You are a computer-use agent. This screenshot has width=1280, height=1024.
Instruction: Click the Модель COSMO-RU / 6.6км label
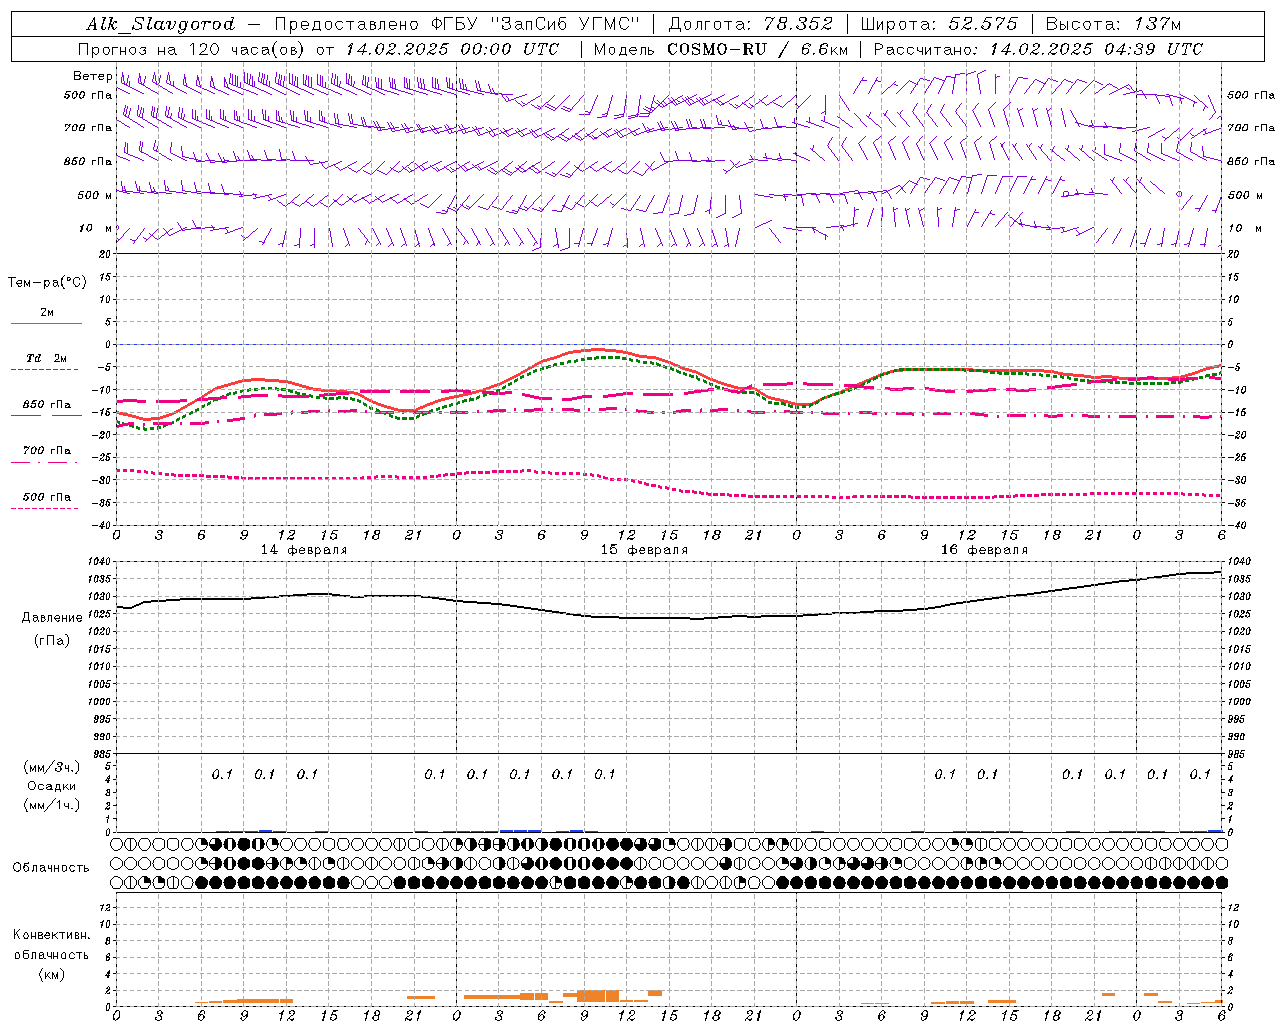721,49
